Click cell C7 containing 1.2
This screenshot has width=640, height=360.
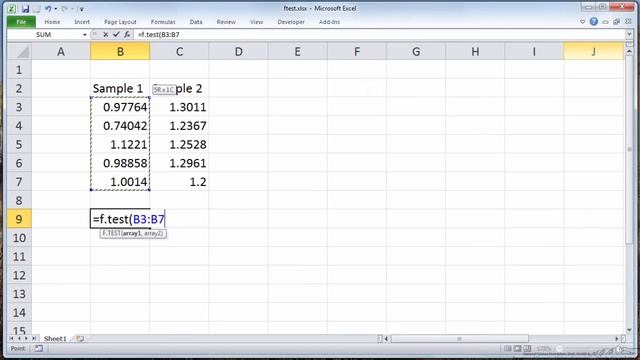click(179, 182)
